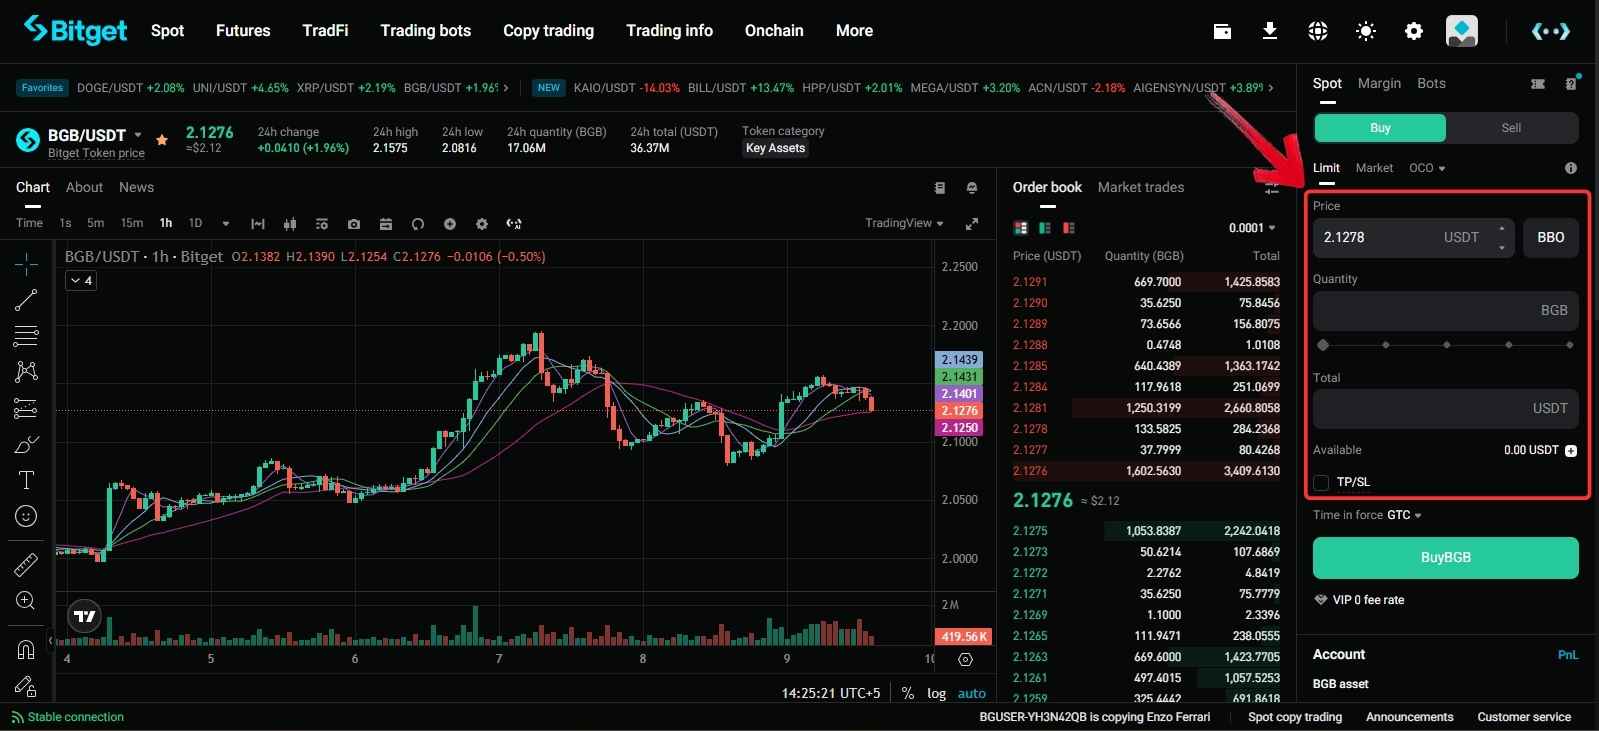Click the order type info icon
The image size is (1599, 731).
pyautogui.click(x=1571, y=168)
